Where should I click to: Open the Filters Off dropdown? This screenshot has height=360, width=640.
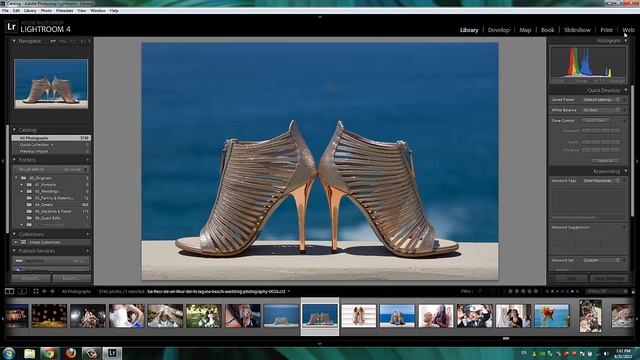point(607,291)
